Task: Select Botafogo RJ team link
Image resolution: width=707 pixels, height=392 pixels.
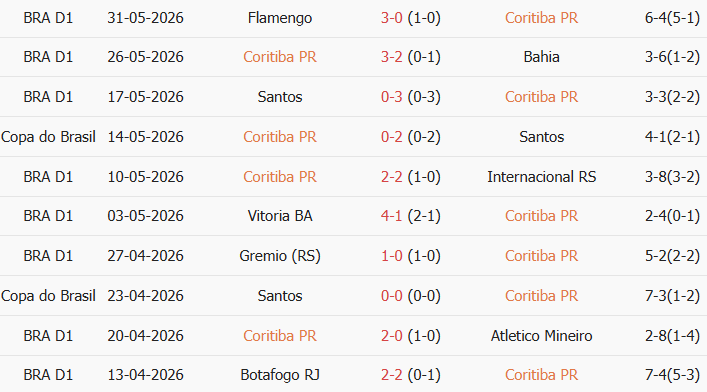Action: click(x=280, y=375)
